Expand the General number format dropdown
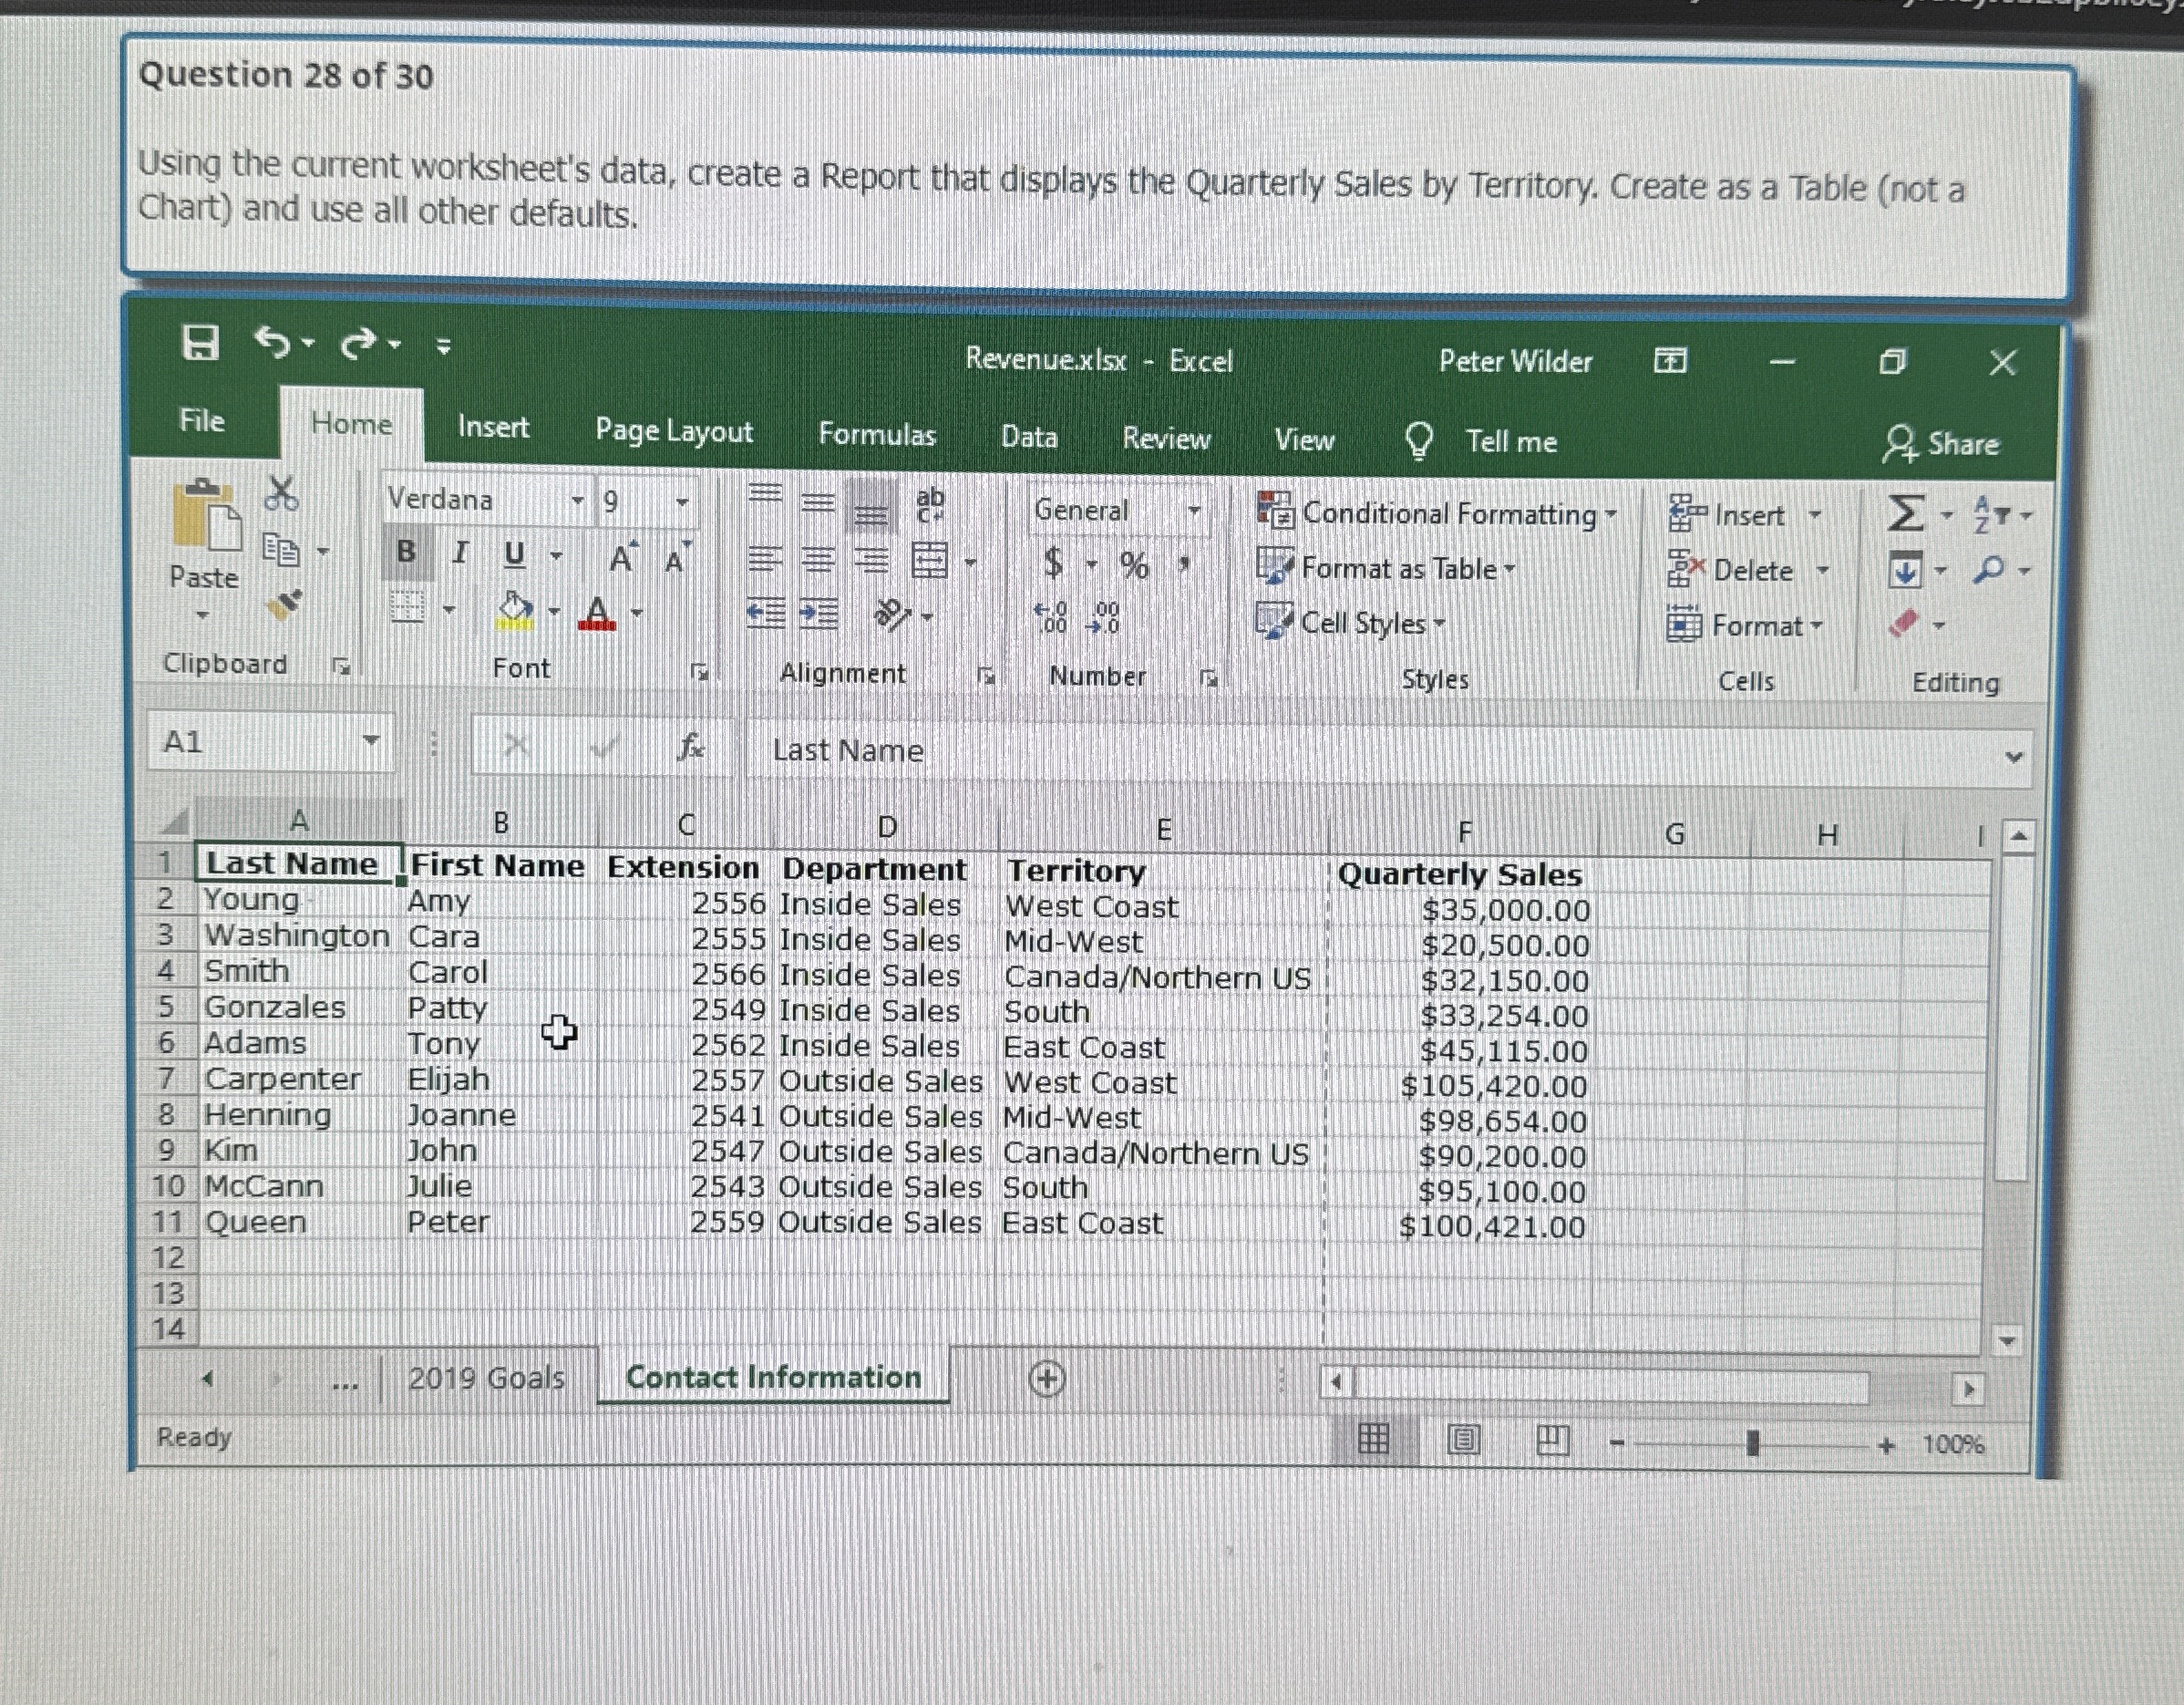This screenshot has width=2184, height=1705. click(x=1193, y=511)
